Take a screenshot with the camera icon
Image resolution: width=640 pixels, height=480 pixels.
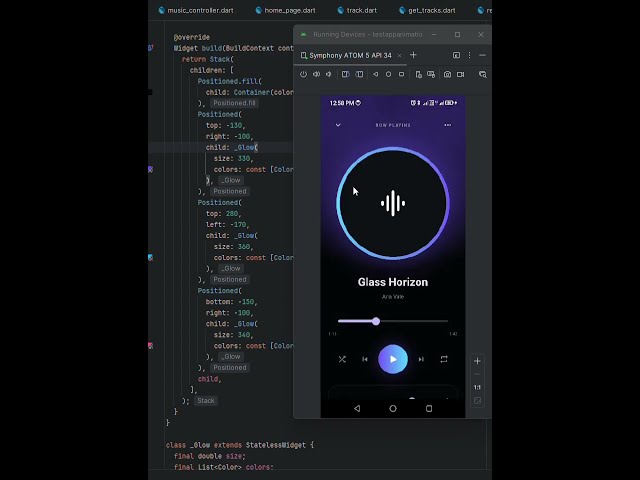447,74
